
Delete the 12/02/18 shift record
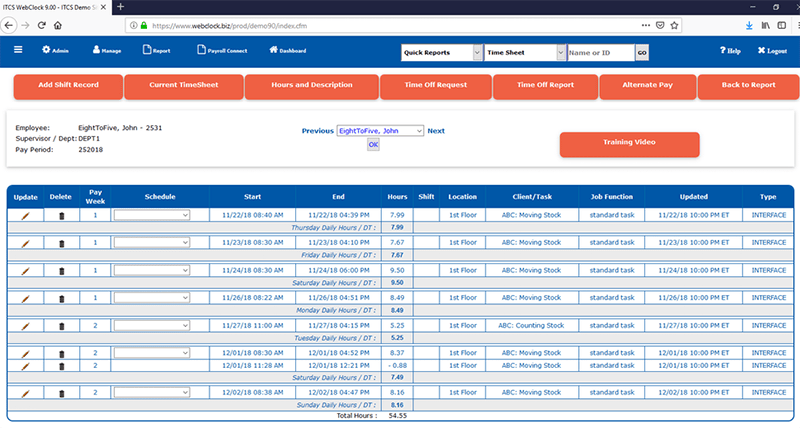click(x=62, y=393)
